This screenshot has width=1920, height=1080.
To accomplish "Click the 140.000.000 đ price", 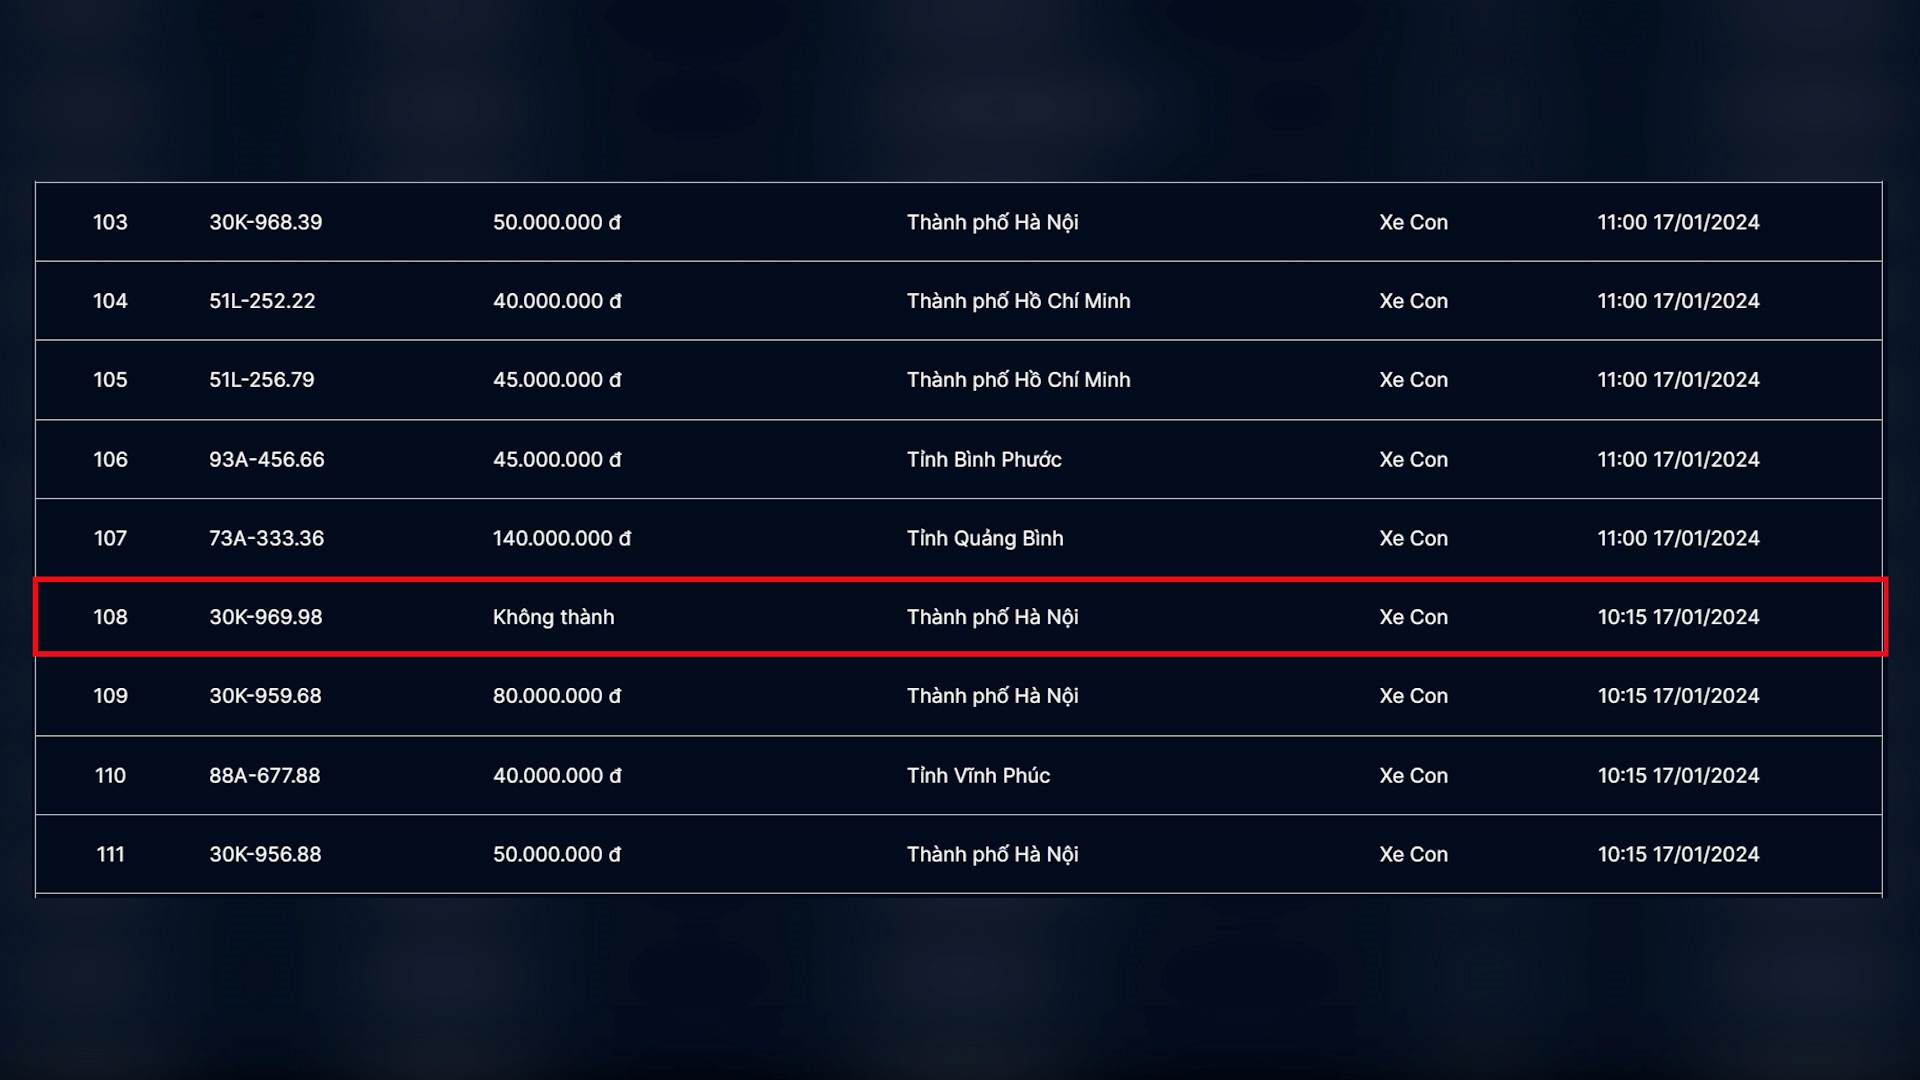I will tap(561, 538).
